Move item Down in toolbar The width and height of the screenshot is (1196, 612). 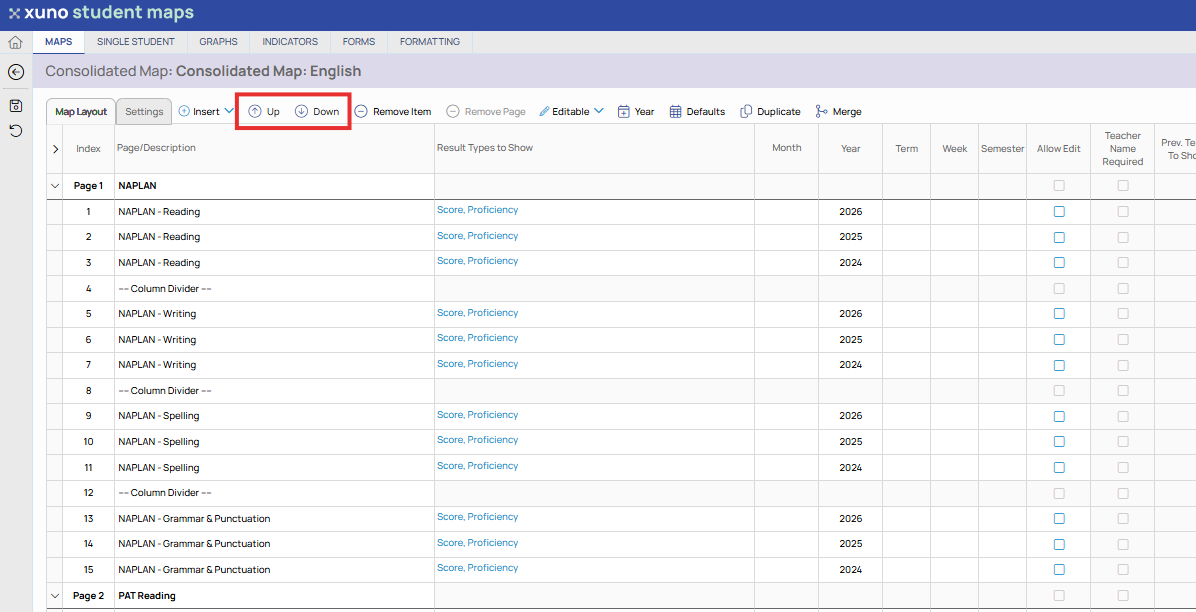pyautogui.click(x=317, y=111)
